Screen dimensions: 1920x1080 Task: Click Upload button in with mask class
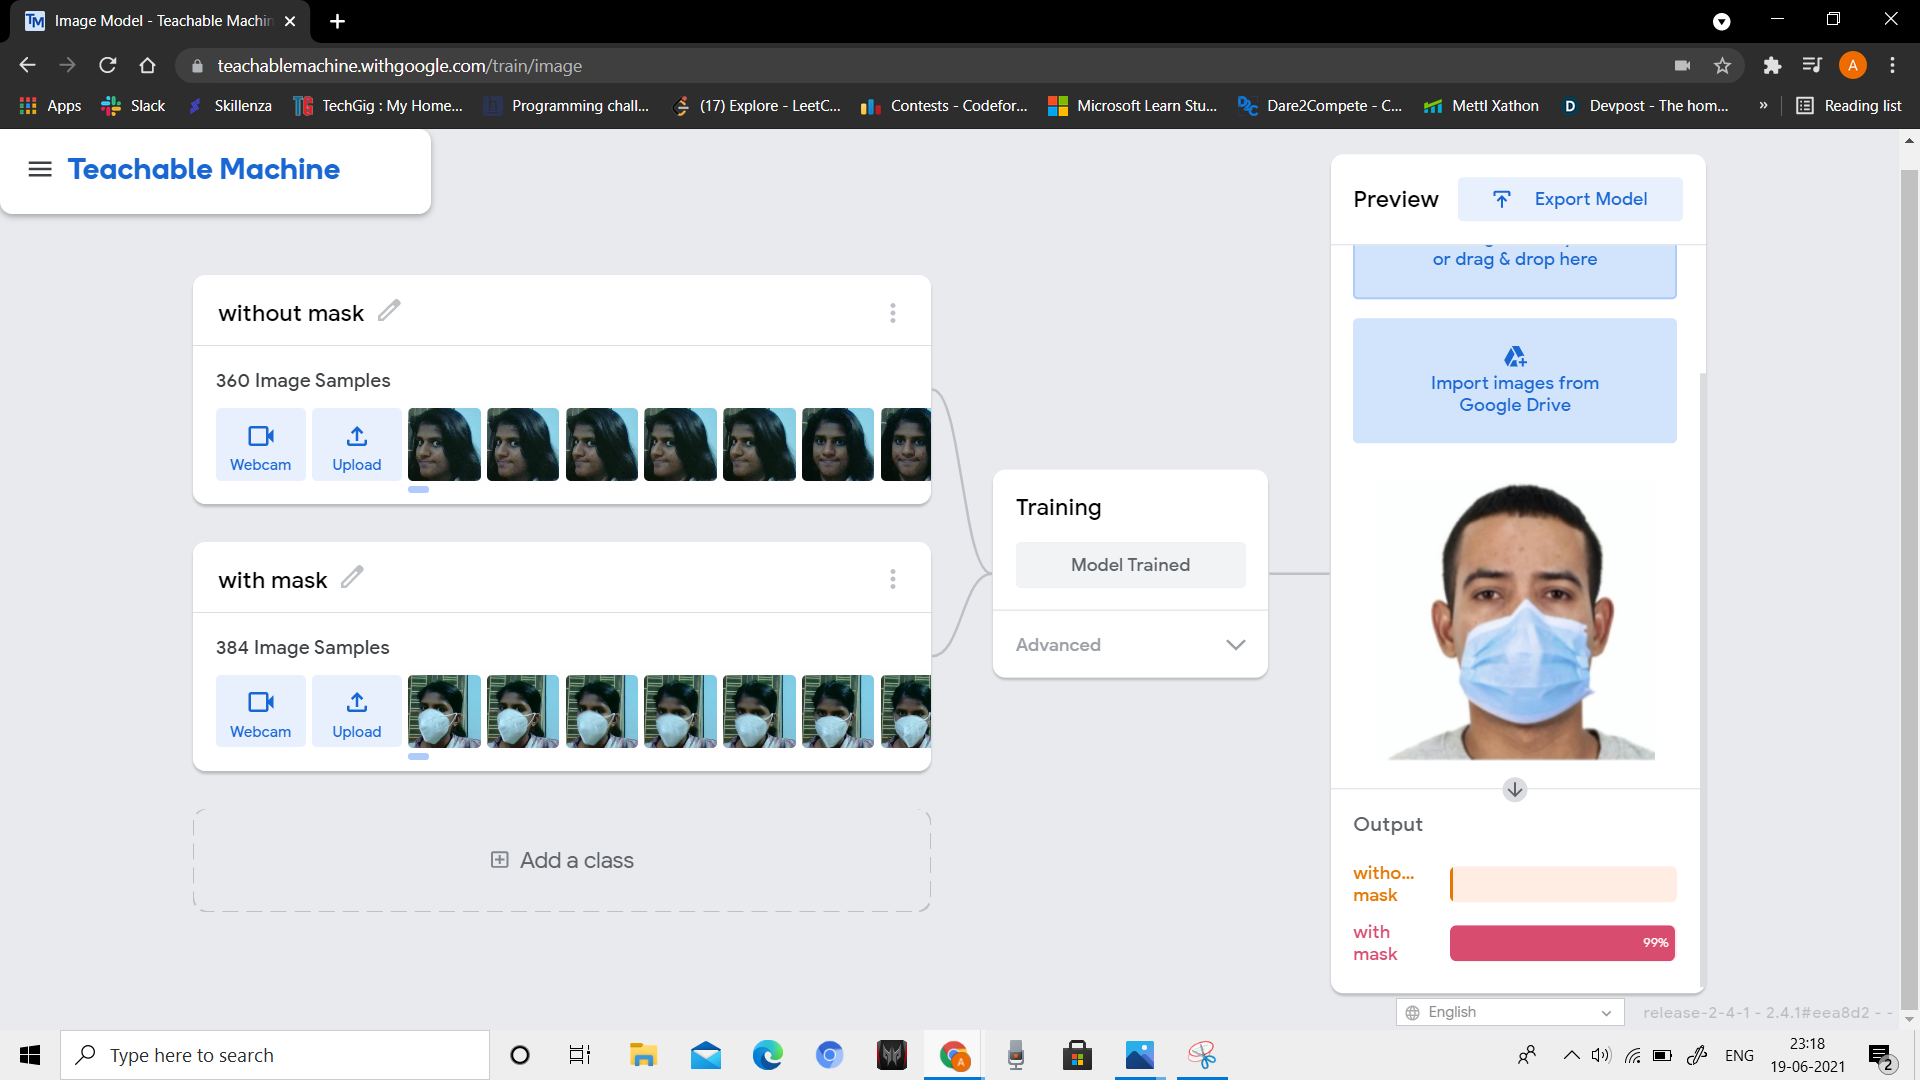tap(357, 713)
